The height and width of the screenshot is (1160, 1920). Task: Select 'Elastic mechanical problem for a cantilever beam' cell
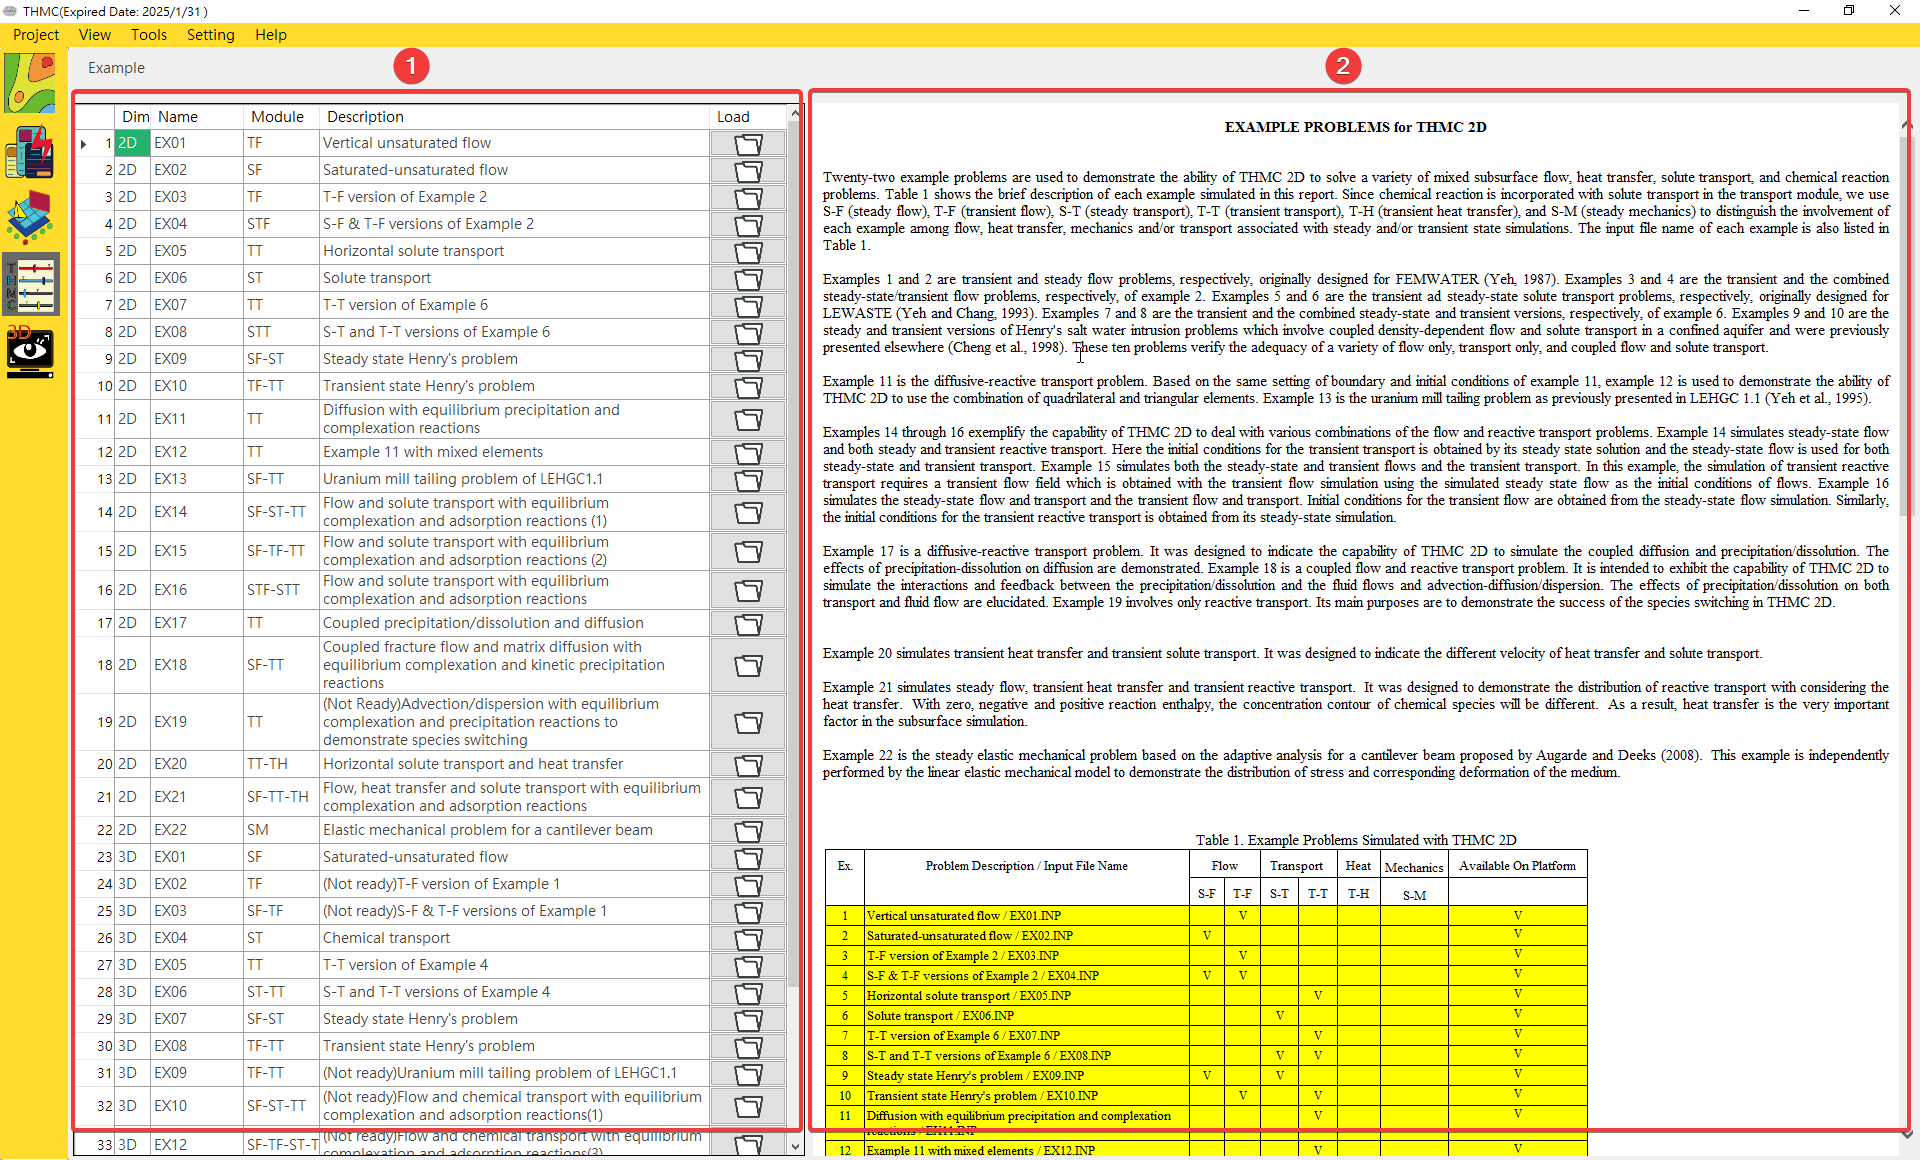514,830
